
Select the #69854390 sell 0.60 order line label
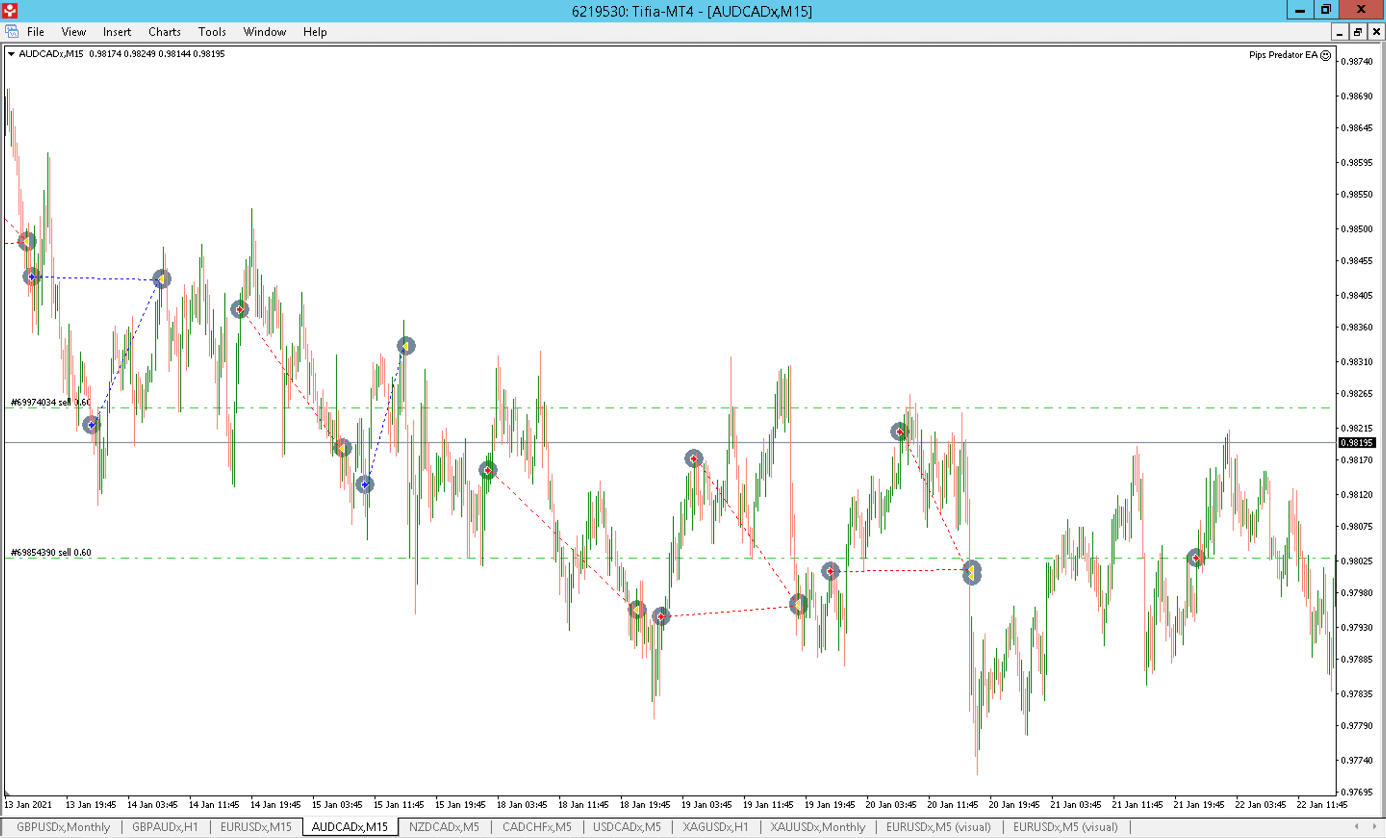(x=50, y=552)
